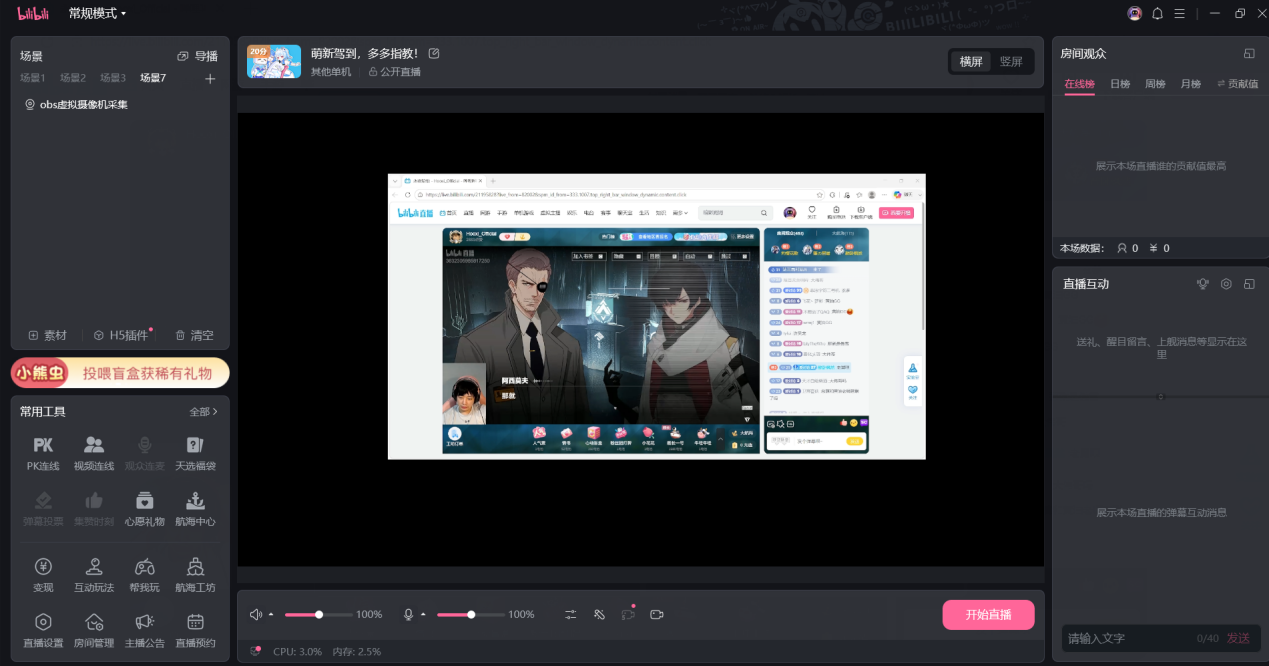
Task: Switch to 在线榜 tab
Action: click(1079, 84)
